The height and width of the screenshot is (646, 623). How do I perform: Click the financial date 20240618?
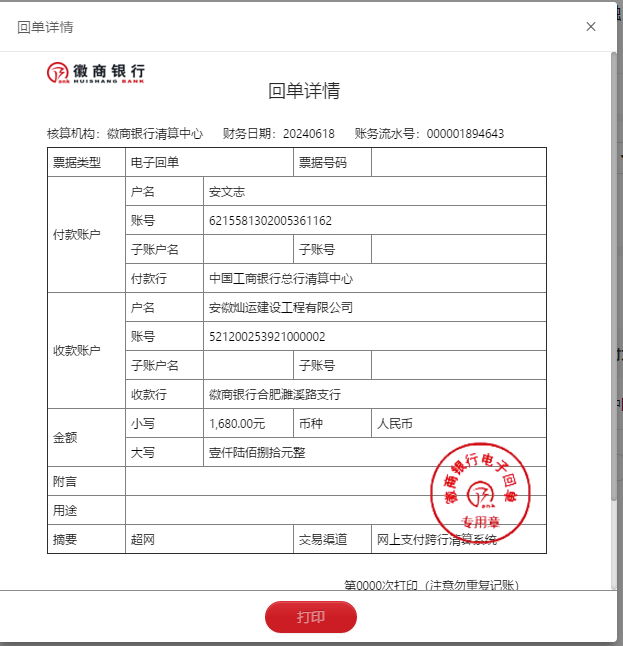coord(309,134)
